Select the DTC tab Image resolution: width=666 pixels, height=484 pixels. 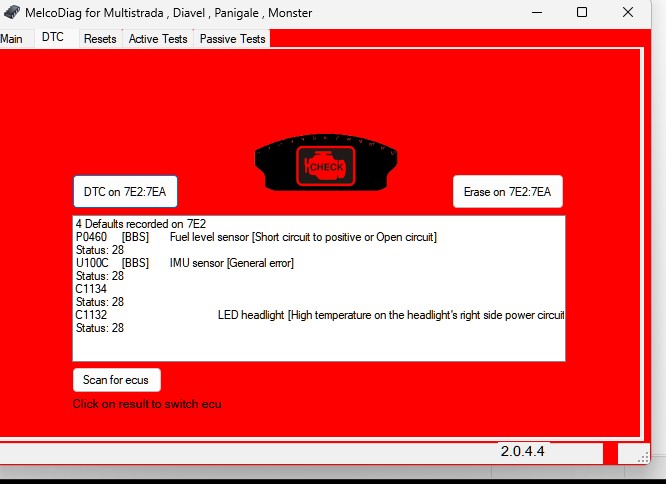click(53, 37)
